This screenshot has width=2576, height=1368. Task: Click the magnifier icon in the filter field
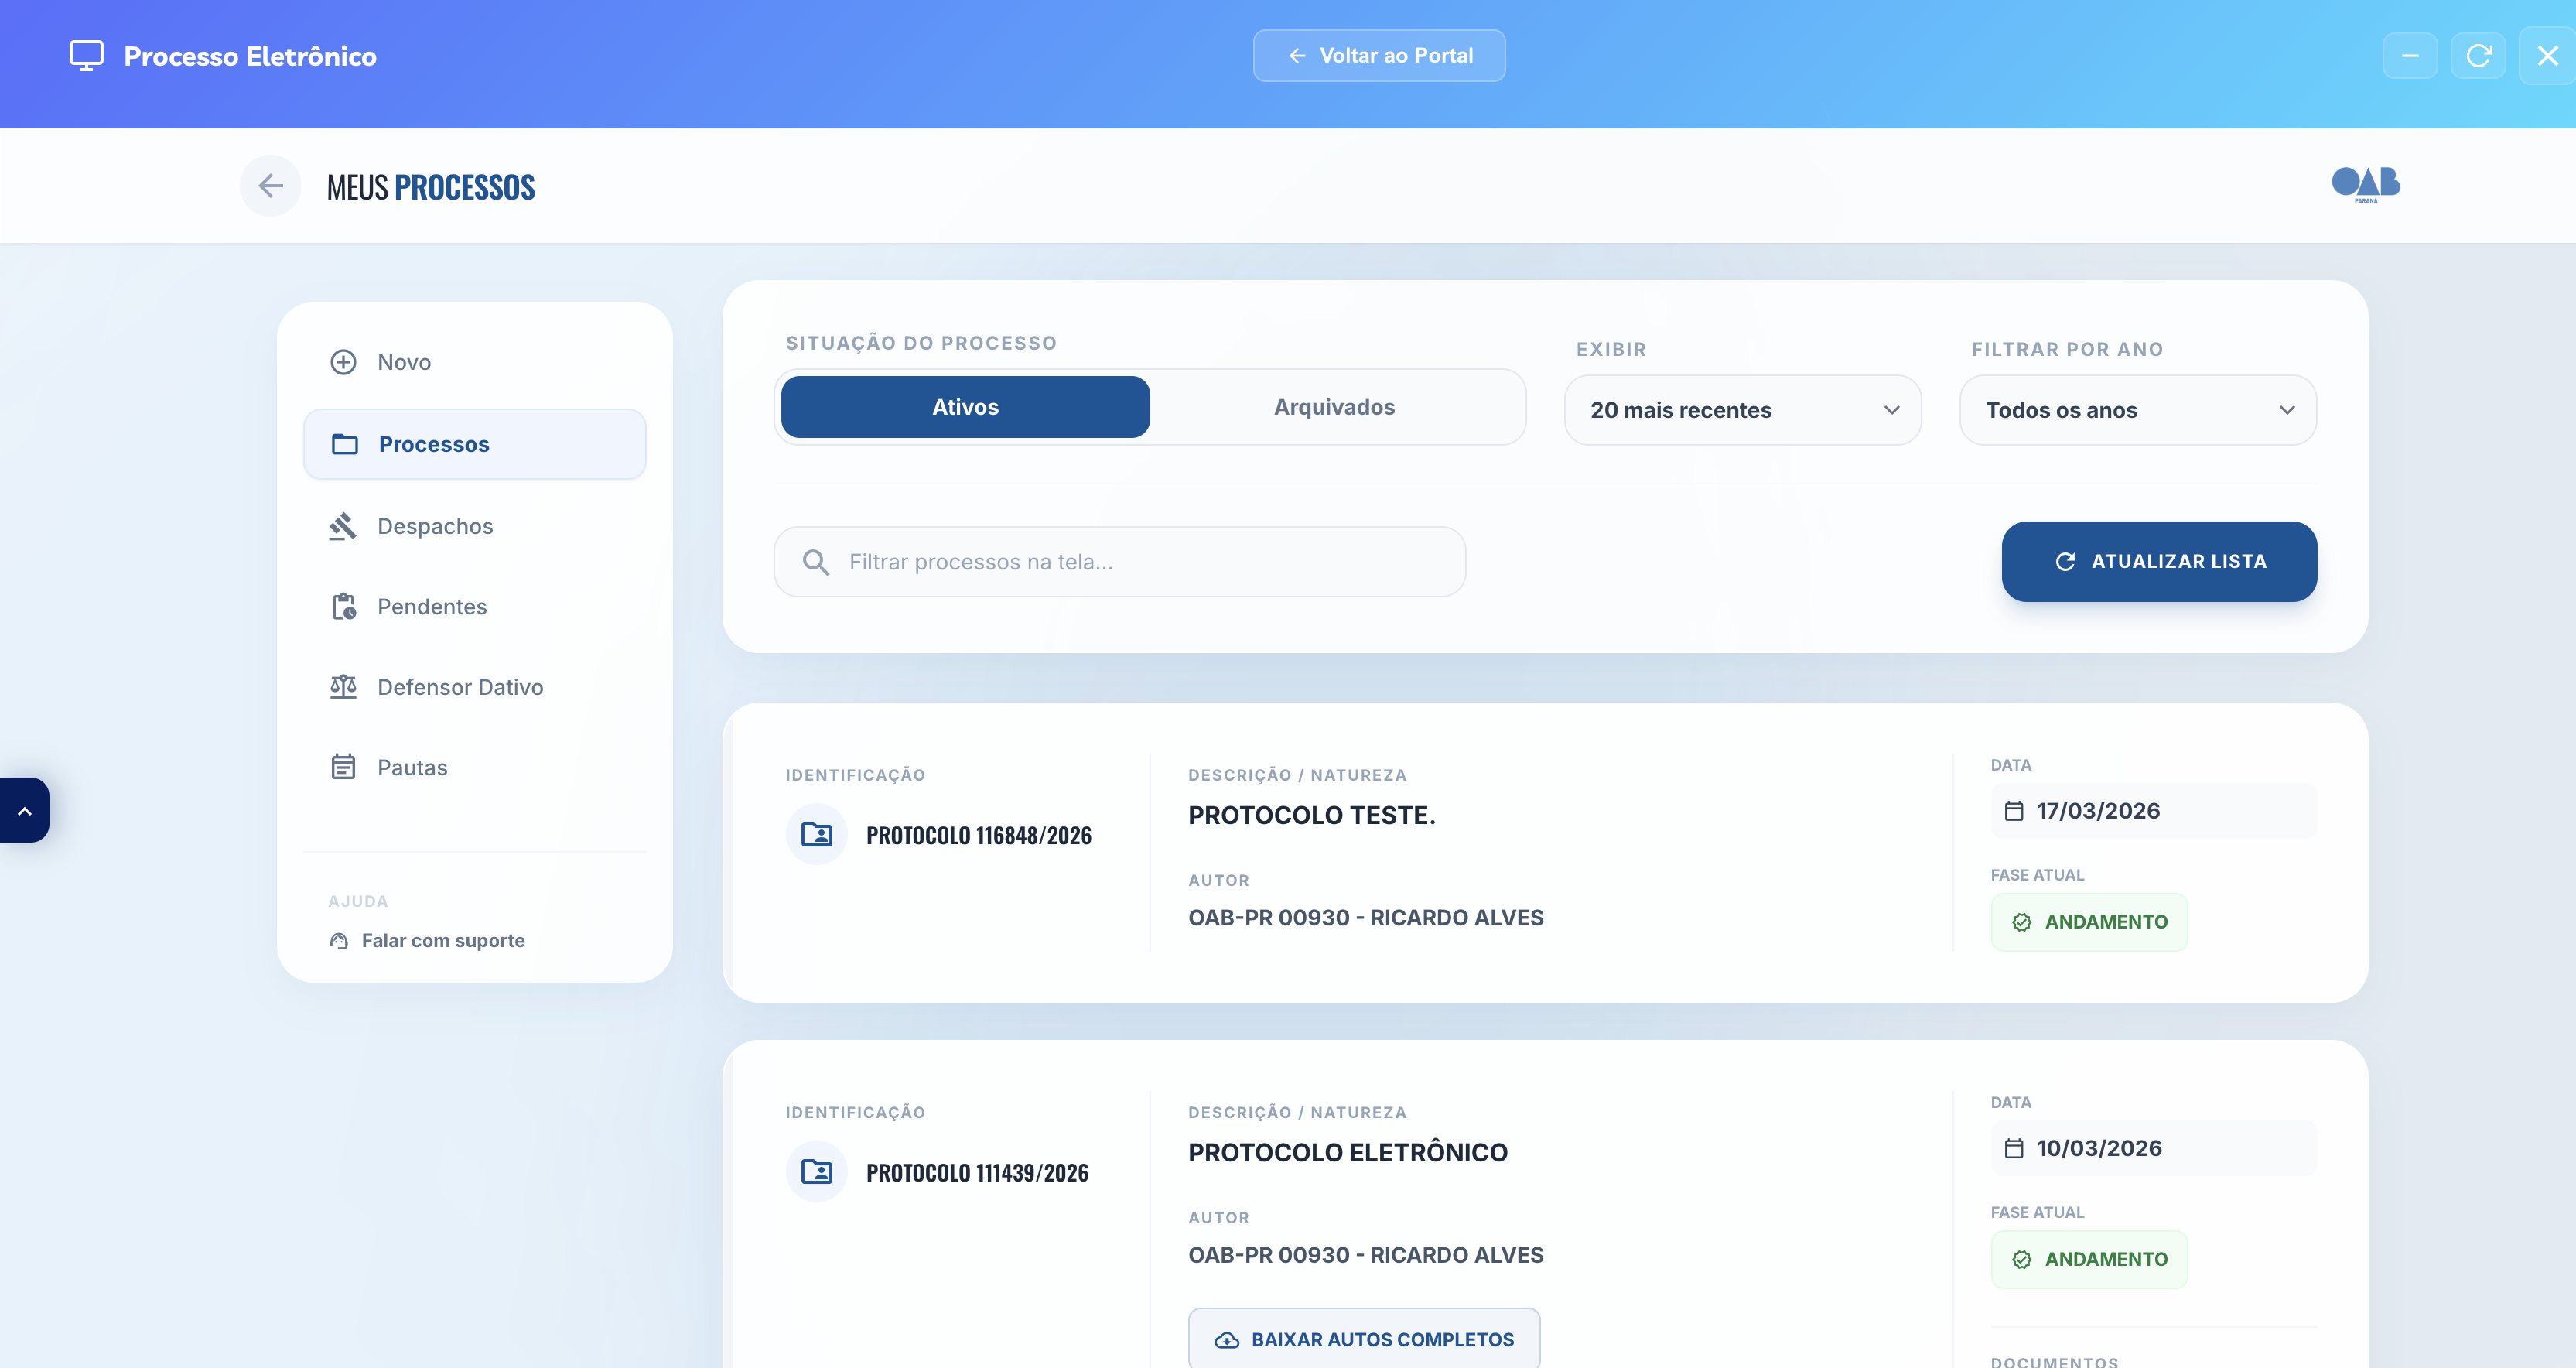[816, 562]
